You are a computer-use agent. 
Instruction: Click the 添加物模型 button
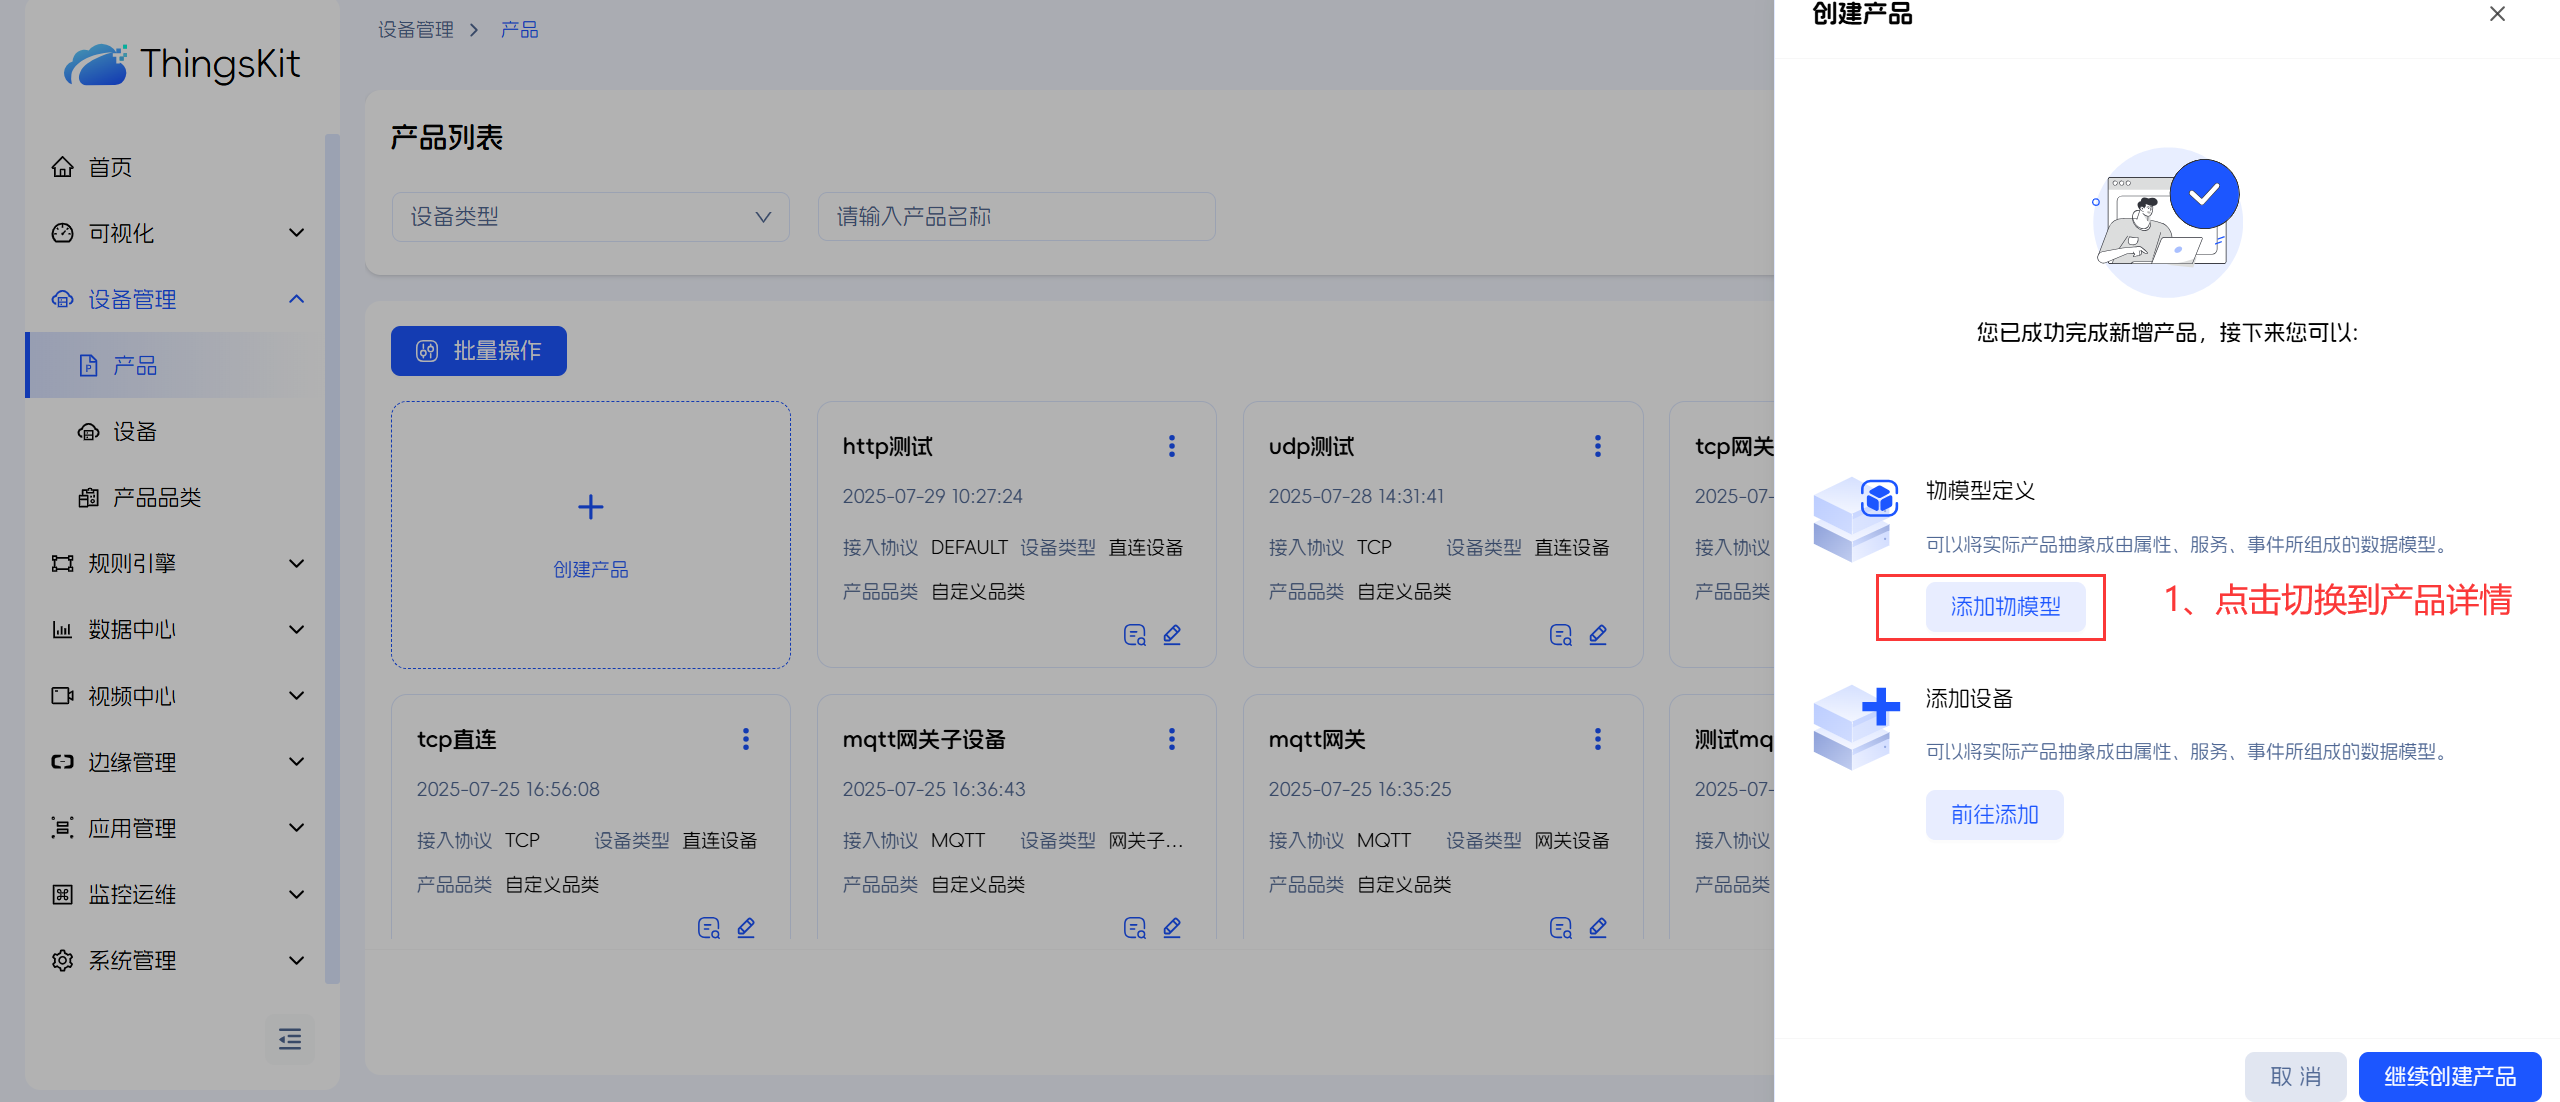[x=2005, y=606]
